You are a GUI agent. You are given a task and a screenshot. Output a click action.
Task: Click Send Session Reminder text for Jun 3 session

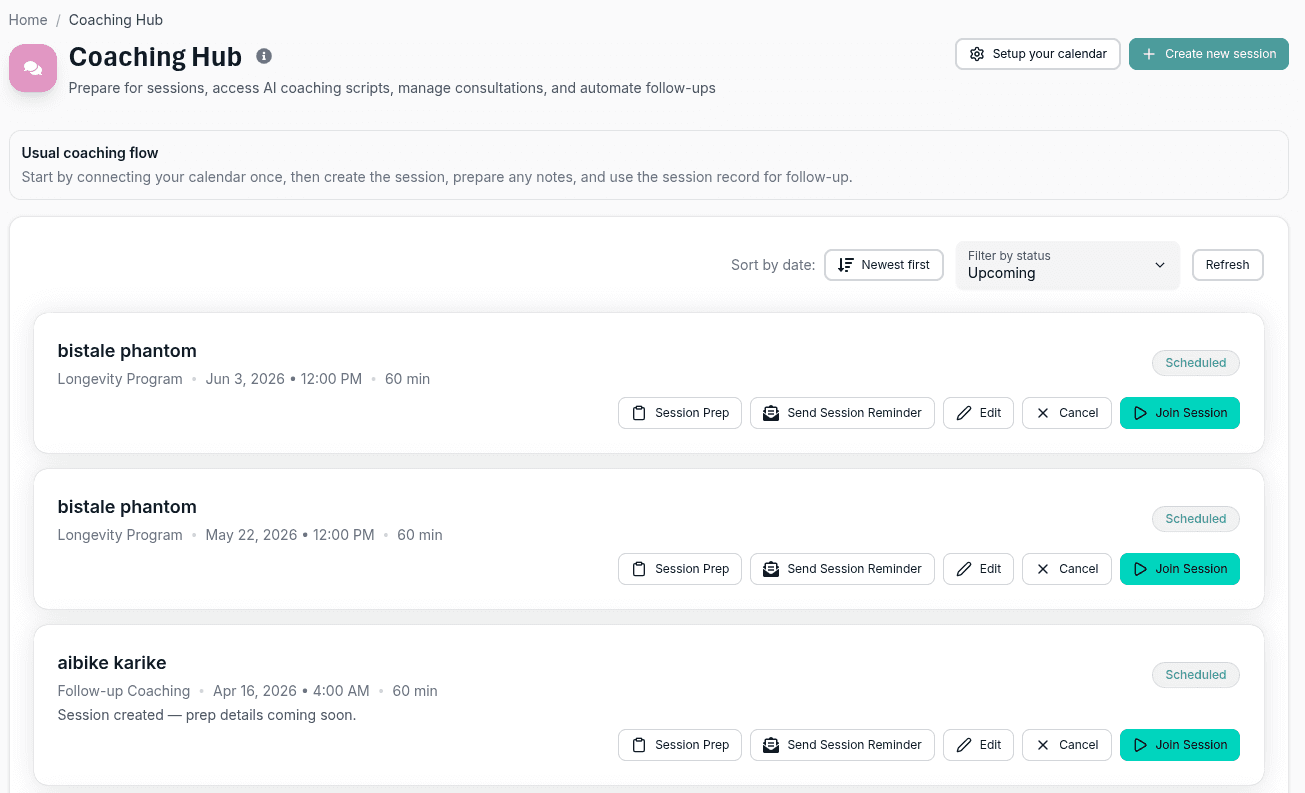854,413
